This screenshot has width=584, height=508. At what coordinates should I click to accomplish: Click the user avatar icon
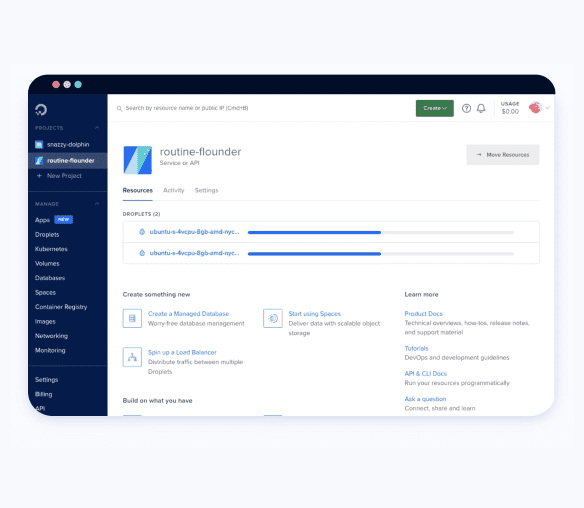(x=535, y=108)
